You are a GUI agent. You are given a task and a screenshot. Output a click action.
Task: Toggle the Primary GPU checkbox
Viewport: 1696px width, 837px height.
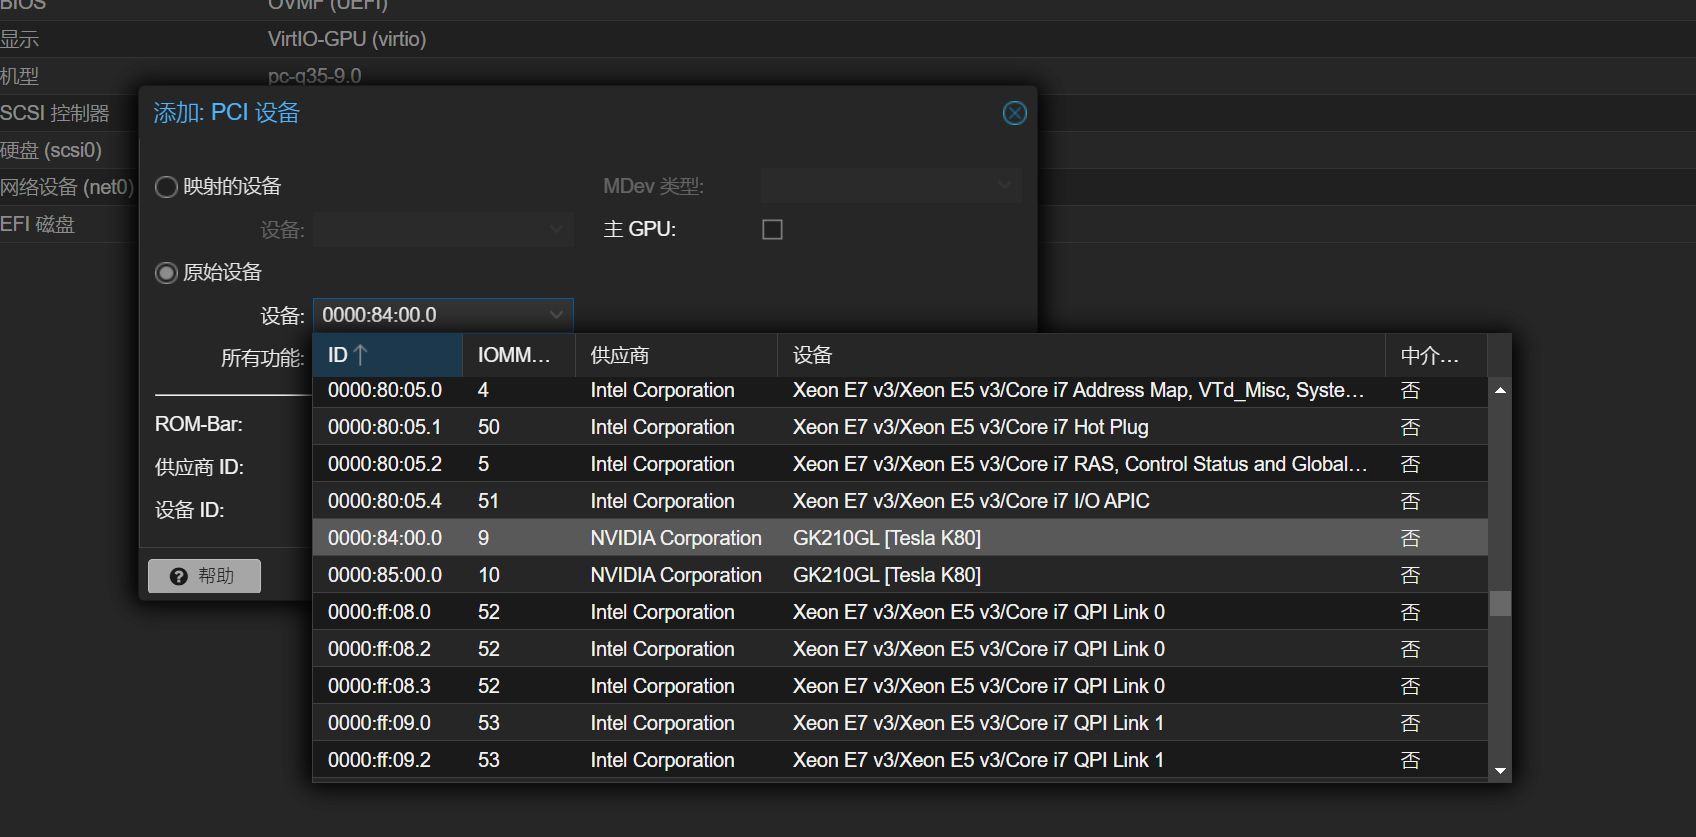click(x=772, y=230)
